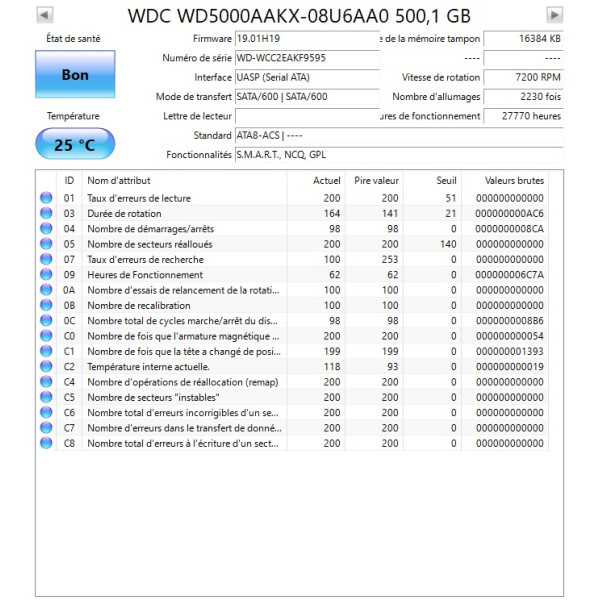This screenshot has height=600, width=600.
Task: Click status orb for Heures de Fonctionnement
Action: (46, 274)
